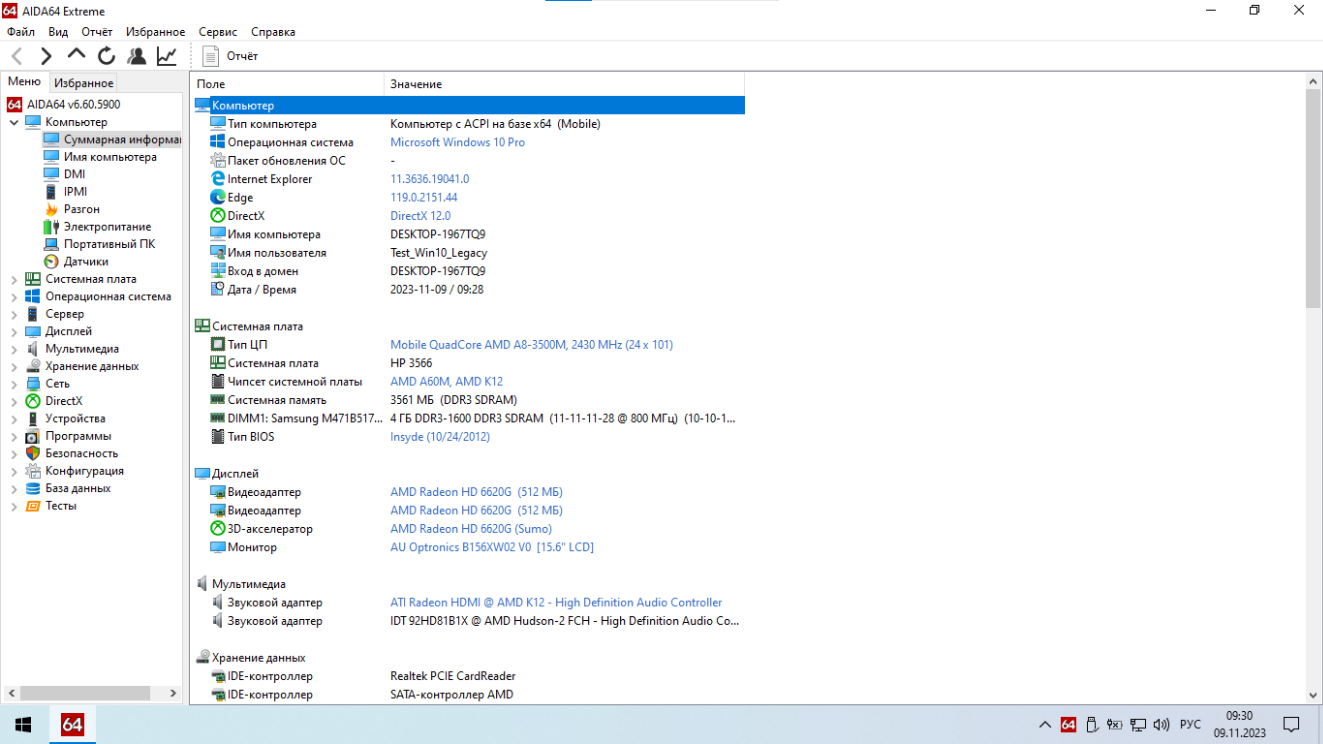Refresh the page with the refresh icon
1323x744 pixels.
106,56
